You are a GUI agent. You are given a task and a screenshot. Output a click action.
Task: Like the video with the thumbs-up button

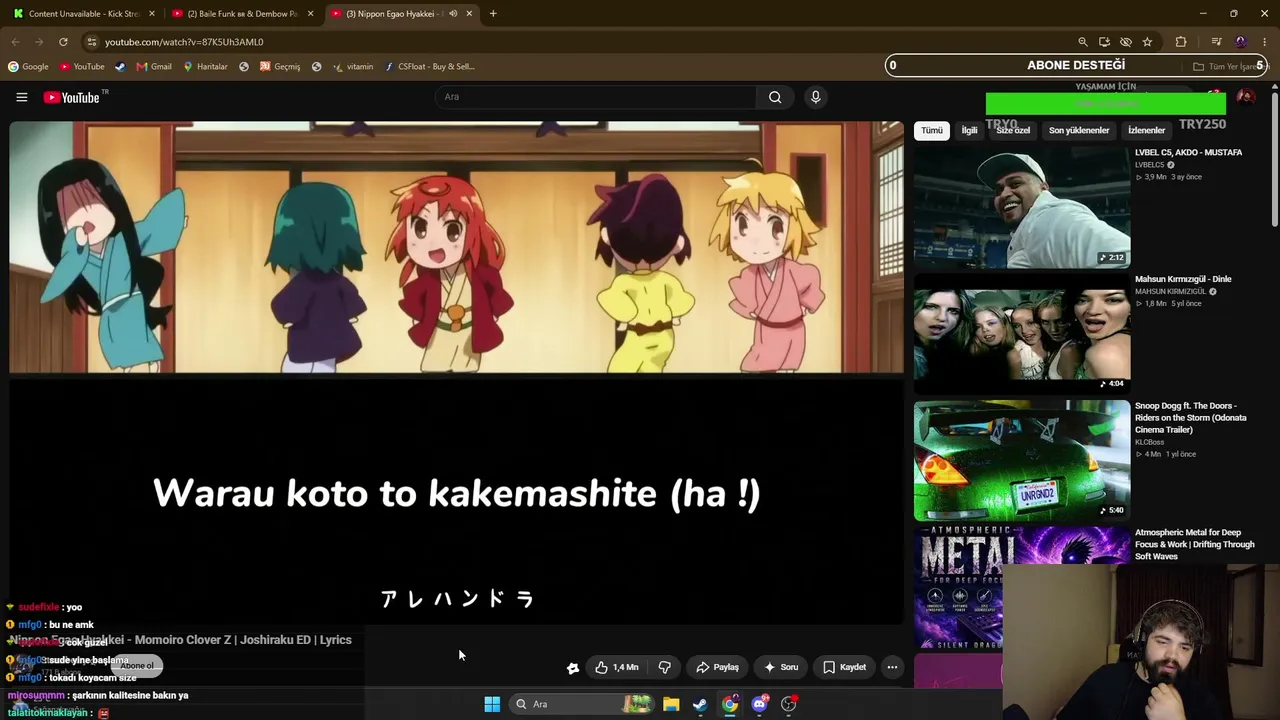(x=616, y=667)
